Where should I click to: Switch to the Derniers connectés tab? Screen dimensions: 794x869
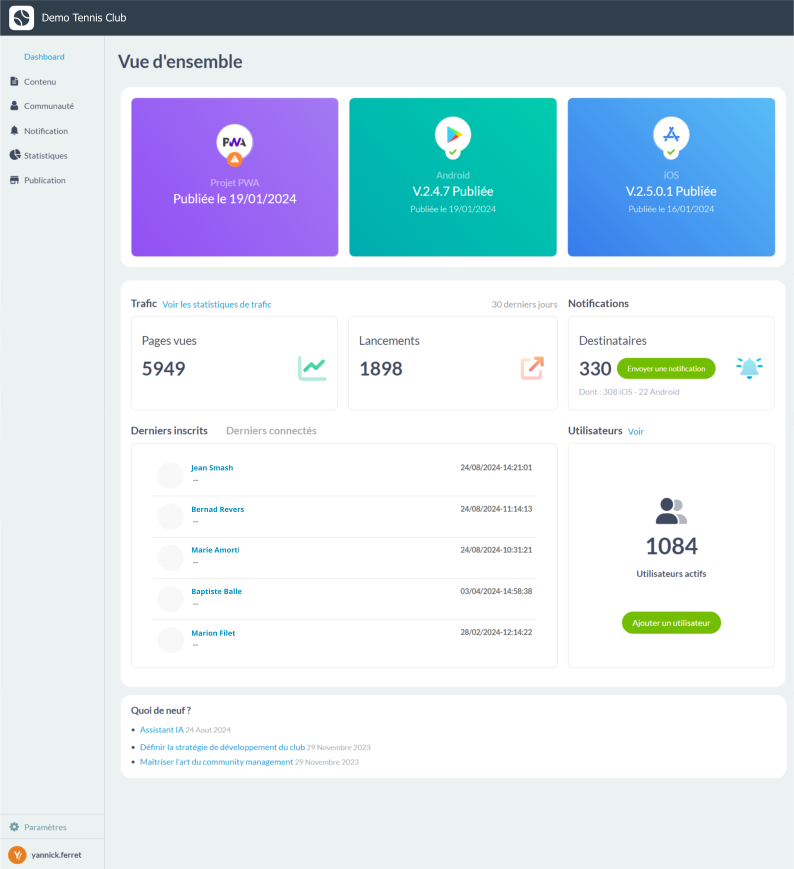[x=271, y=431]
